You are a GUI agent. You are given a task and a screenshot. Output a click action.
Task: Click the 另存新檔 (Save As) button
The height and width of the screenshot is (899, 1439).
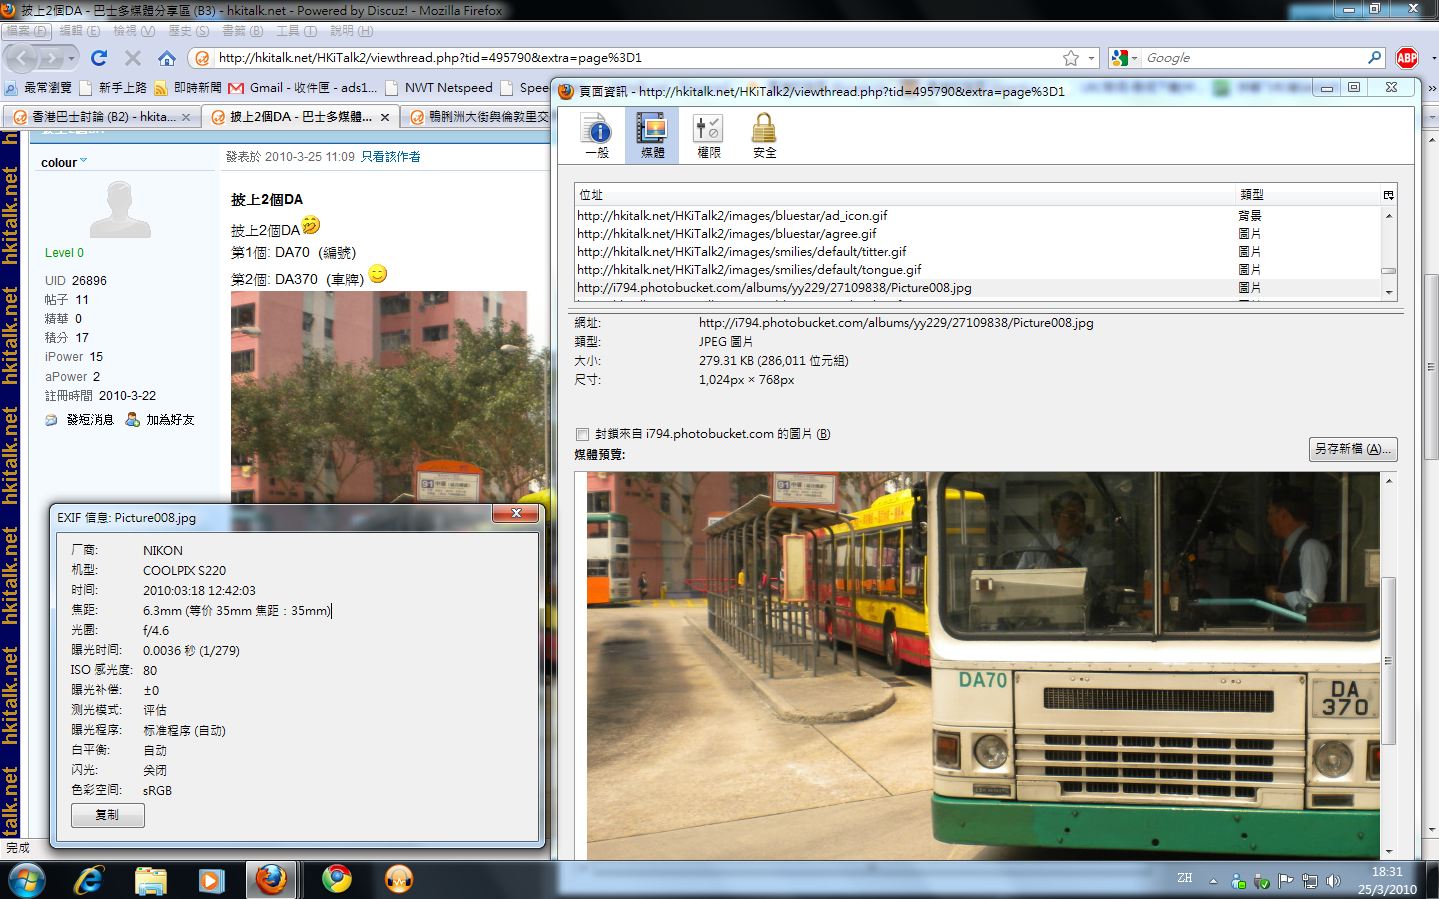pyautogui.click(x=1353, y=449)
